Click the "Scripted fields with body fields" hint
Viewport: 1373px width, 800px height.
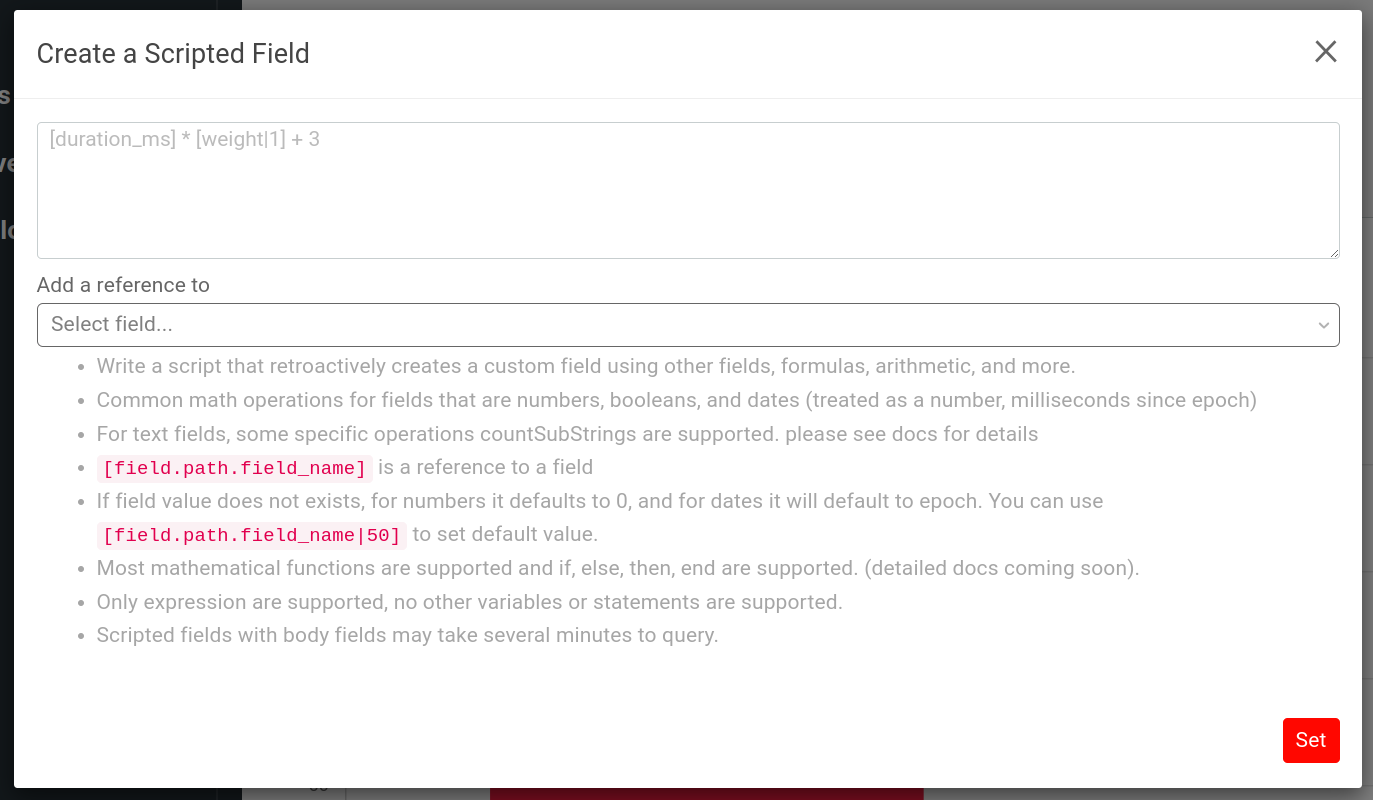point(407,635)
